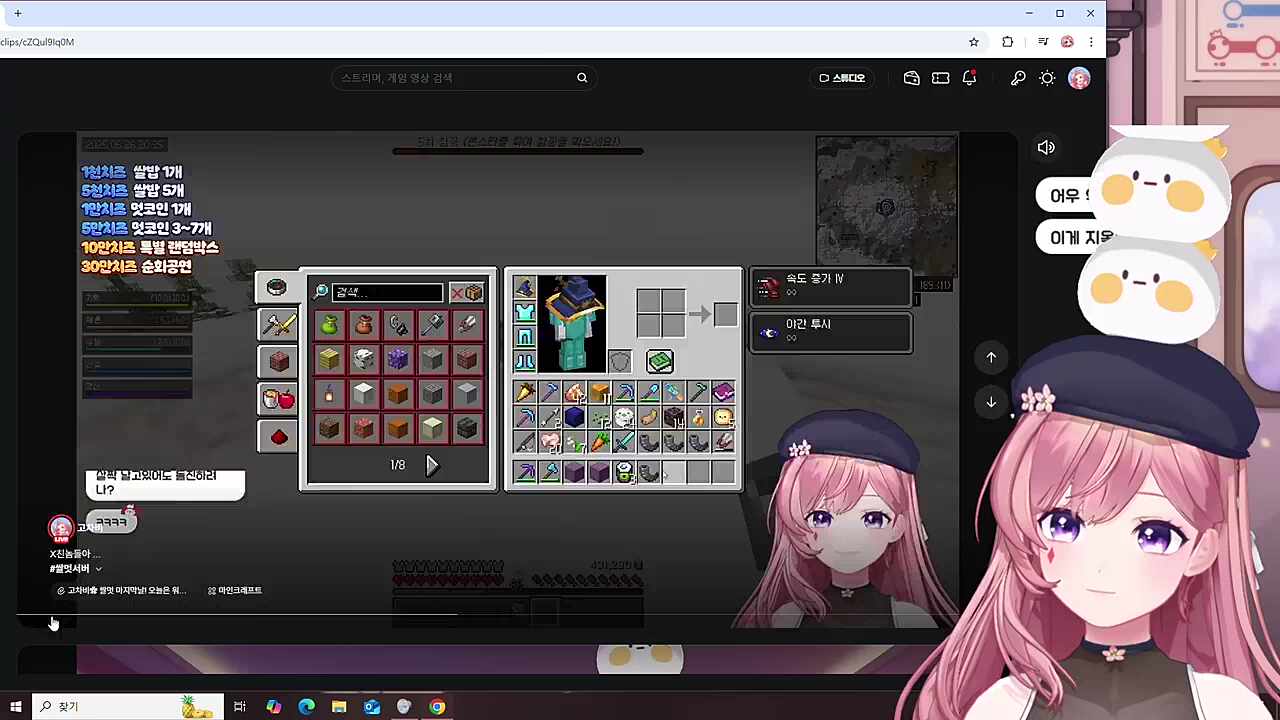The width and height of the screenshot is (1280, 720).
Task: Click the X친놈들아 clip title text
Action: [74, 553]
